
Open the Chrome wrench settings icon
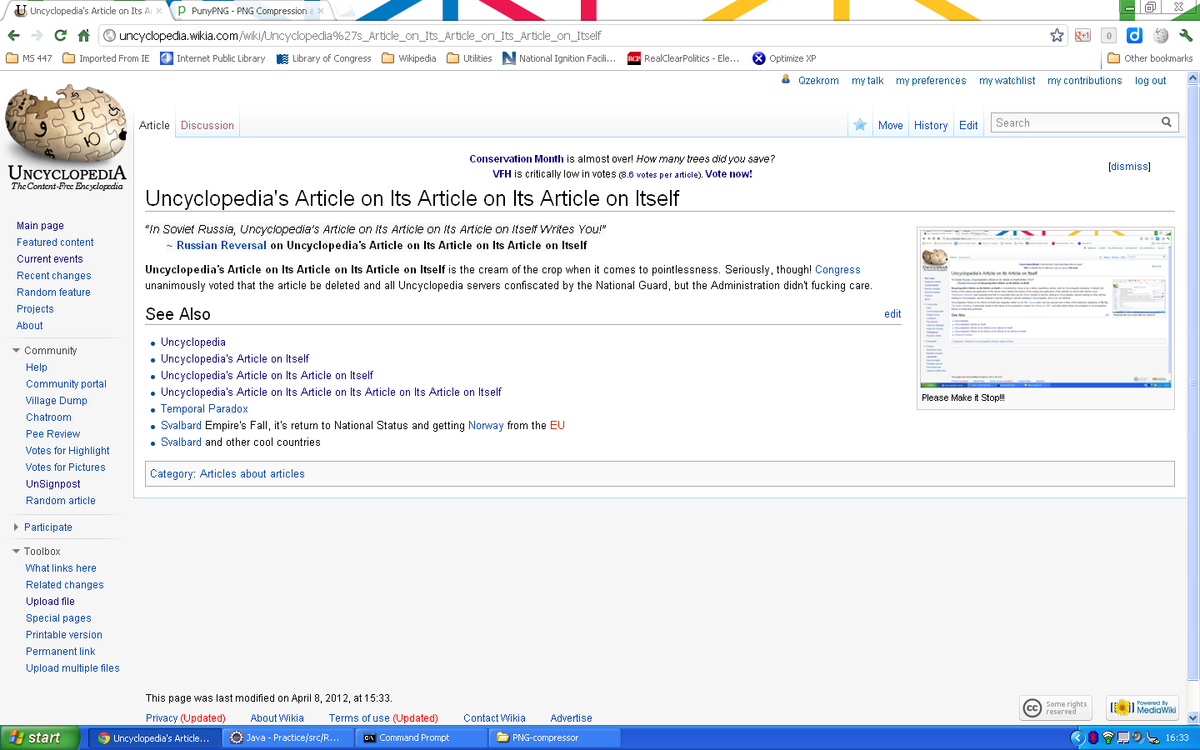(1185, 34)
